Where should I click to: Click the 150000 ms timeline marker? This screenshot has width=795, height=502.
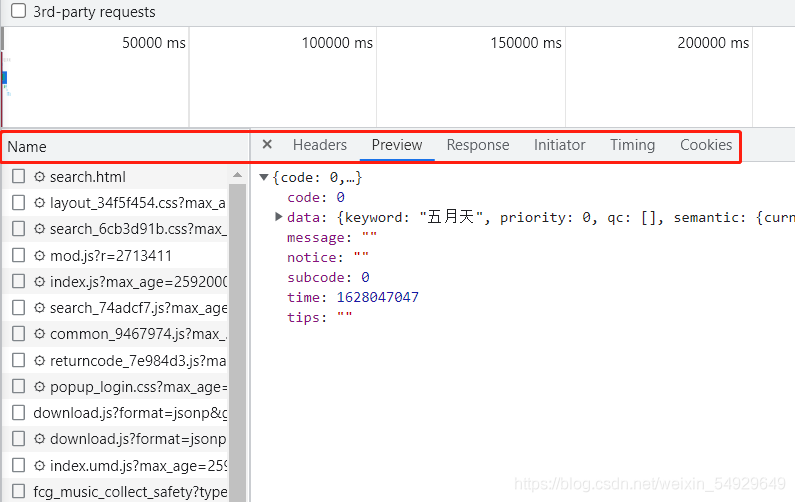(526, 43)
